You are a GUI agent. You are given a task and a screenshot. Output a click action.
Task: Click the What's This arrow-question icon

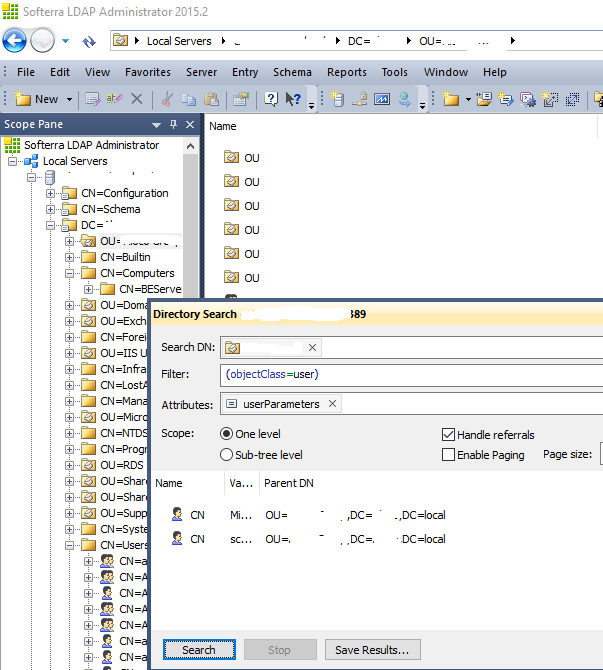[x=293, y=99]
